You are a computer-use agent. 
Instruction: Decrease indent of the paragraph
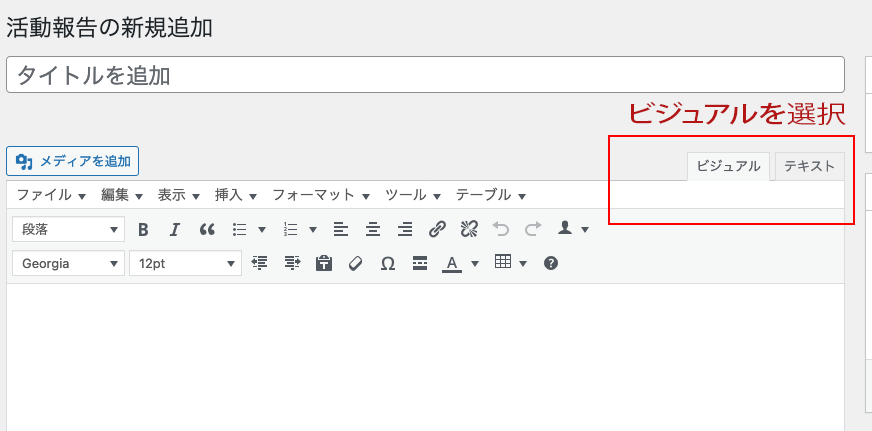tap(259, 263)
